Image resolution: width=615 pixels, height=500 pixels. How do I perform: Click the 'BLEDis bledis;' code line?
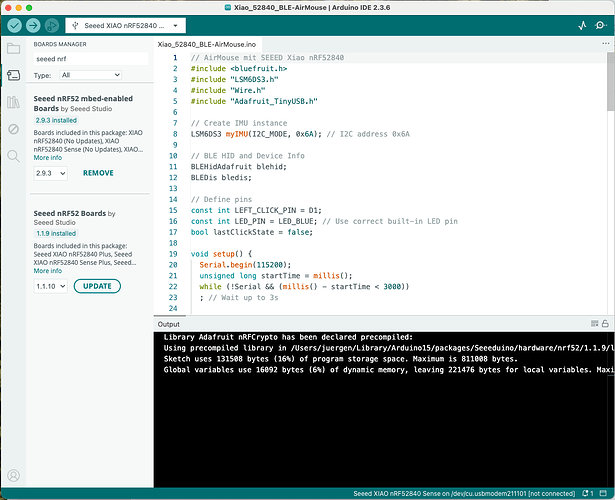tap(221, 178)
